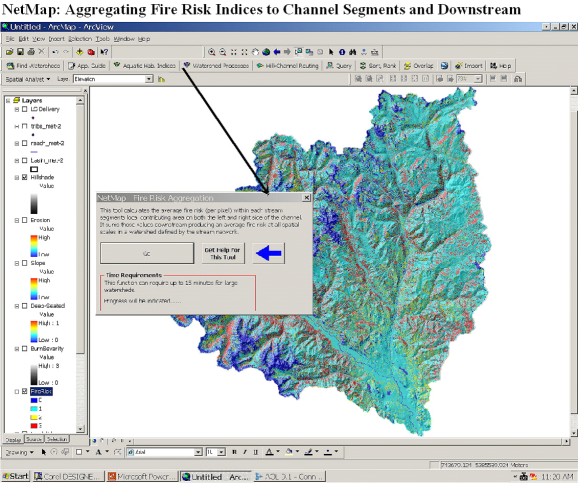Collapse the Hillshade layer expander
Image resolution: width=578 pixels, height=484 pixels.
(x=17, y=177)
